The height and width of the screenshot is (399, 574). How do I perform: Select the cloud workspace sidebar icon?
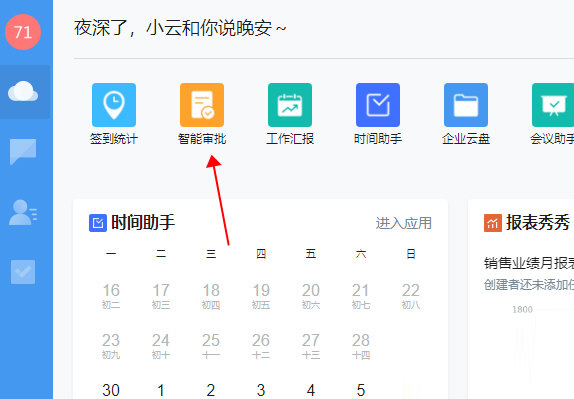(x=23, y=92)
